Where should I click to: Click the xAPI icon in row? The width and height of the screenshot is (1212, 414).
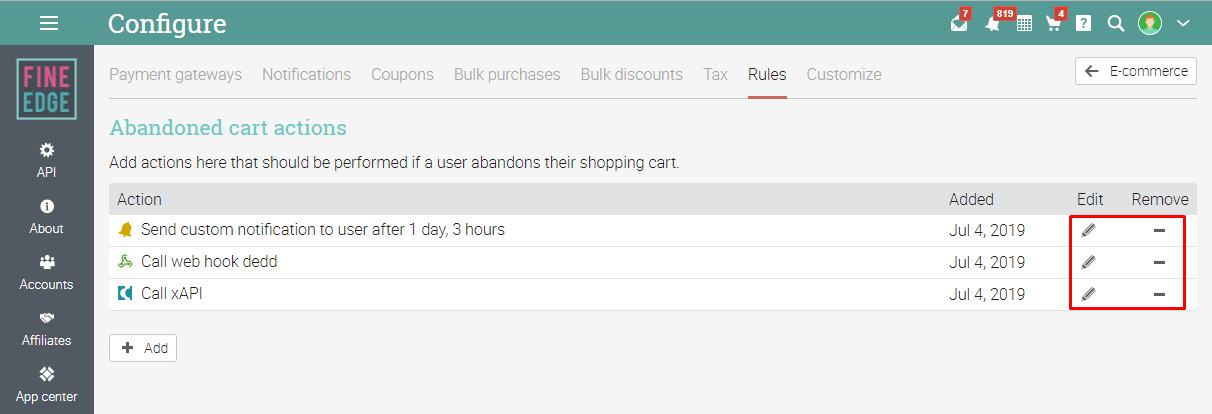pyautogui.click(x=125, y=294)
